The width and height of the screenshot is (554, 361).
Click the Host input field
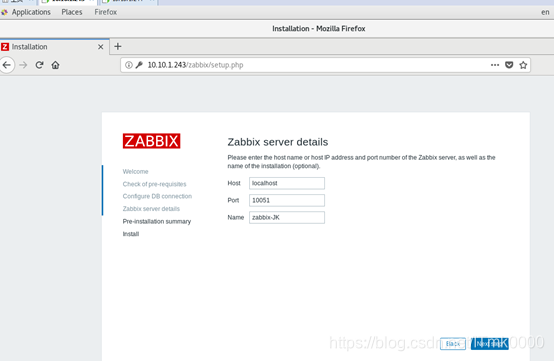click(x=287, y=183)
